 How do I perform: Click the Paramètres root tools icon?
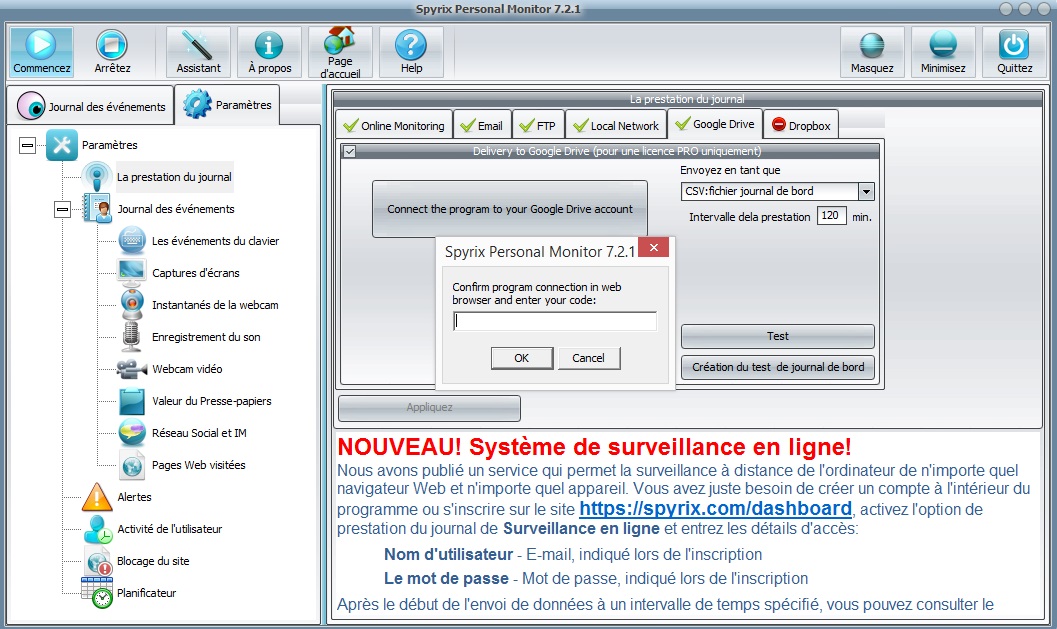coord(61,144)
